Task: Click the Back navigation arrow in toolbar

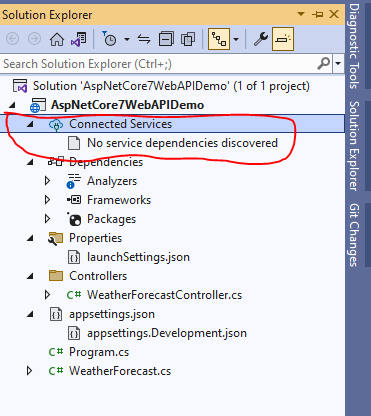Action: pos(13,39)
